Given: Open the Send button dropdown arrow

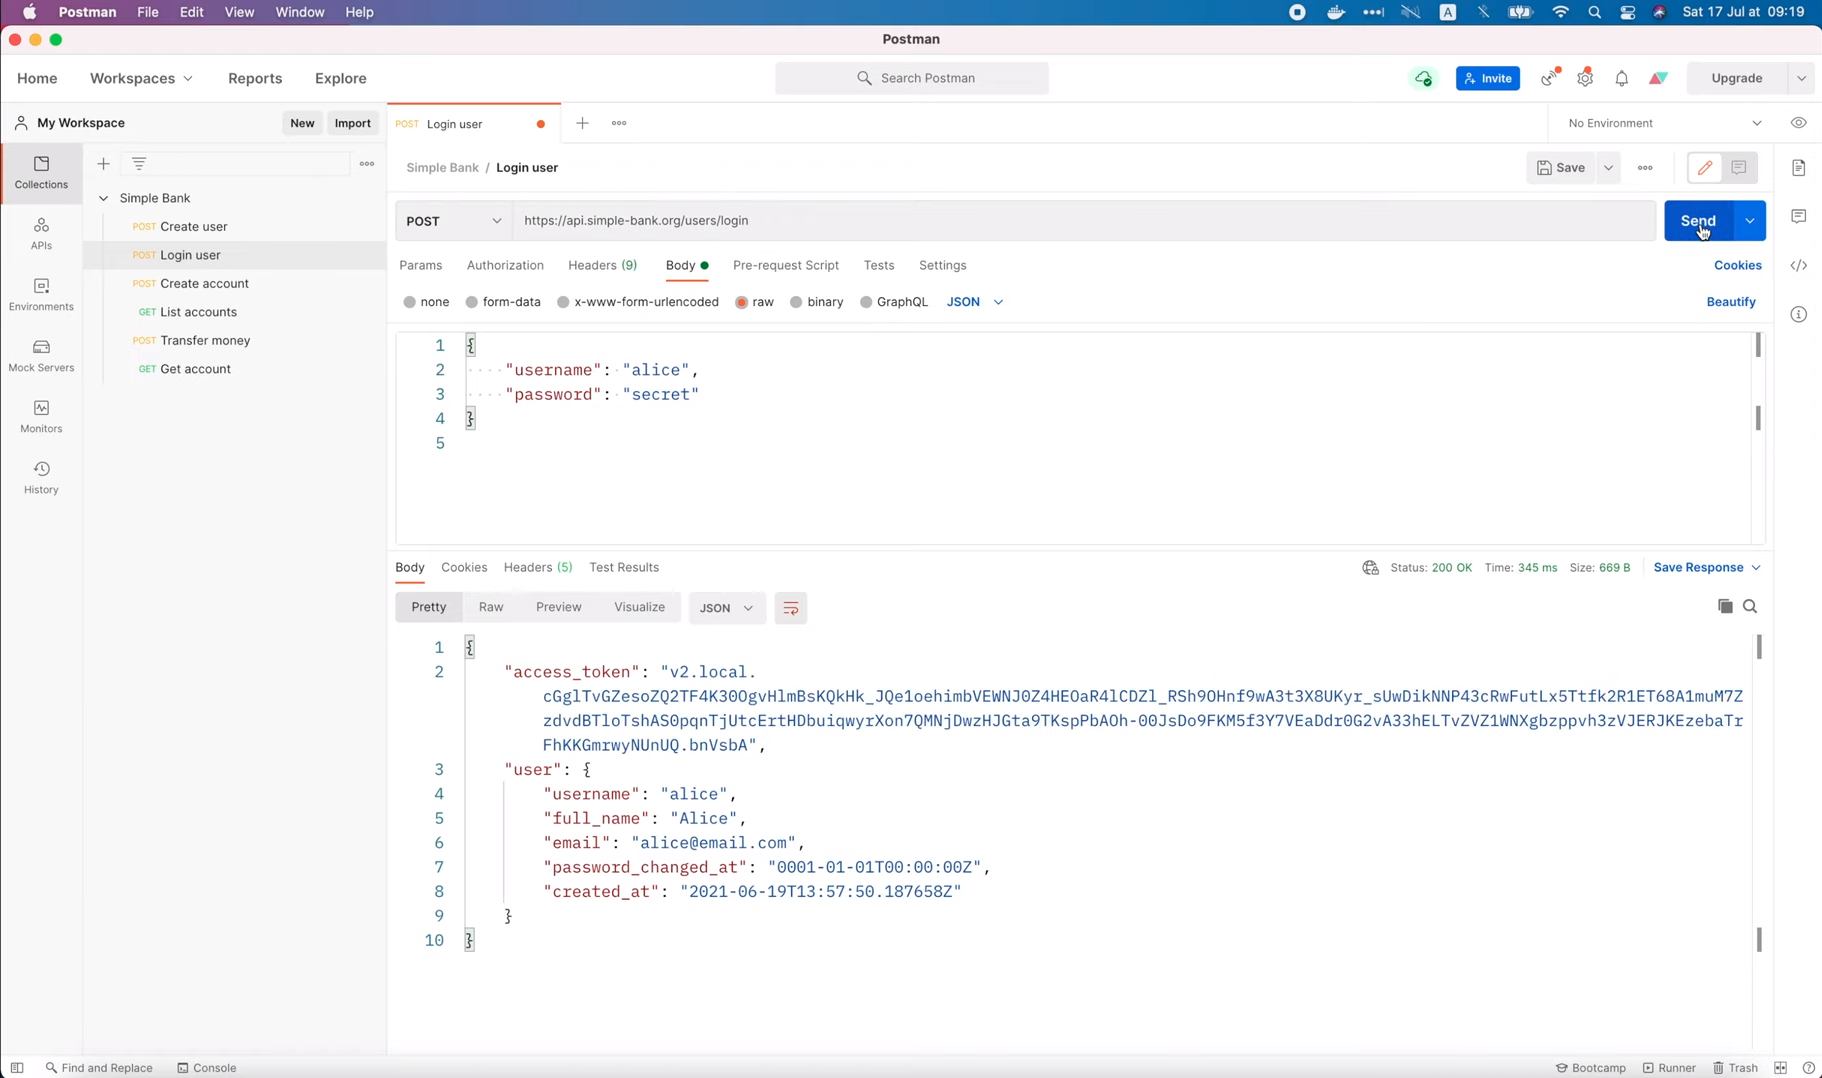Looking at the screenshot, I should pos(1750,221).
